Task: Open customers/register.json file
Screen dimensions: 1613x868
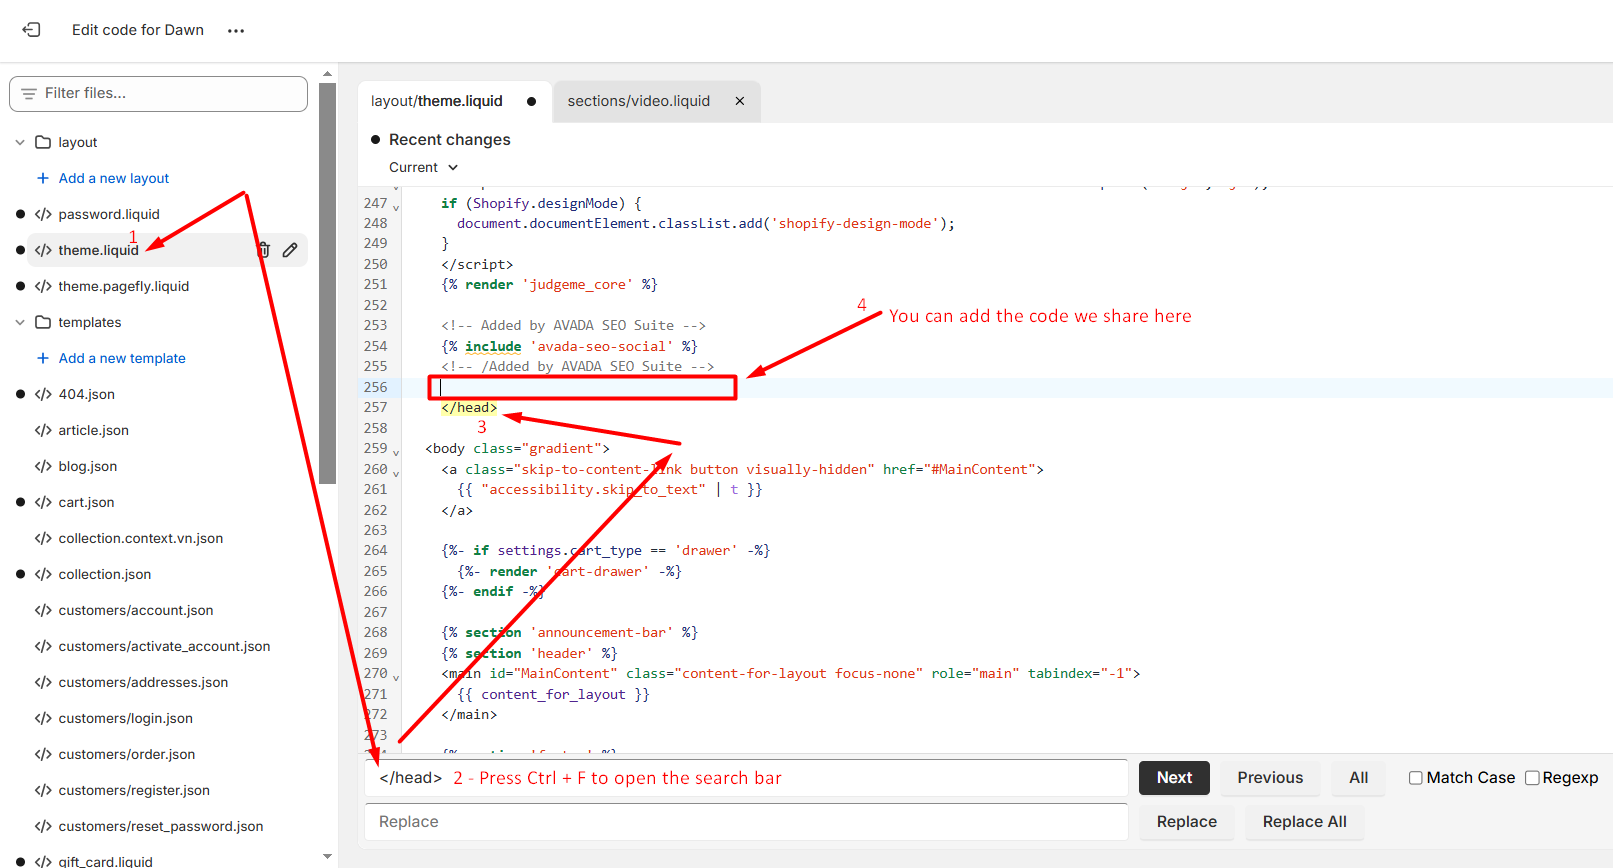Action: (134, 790)
